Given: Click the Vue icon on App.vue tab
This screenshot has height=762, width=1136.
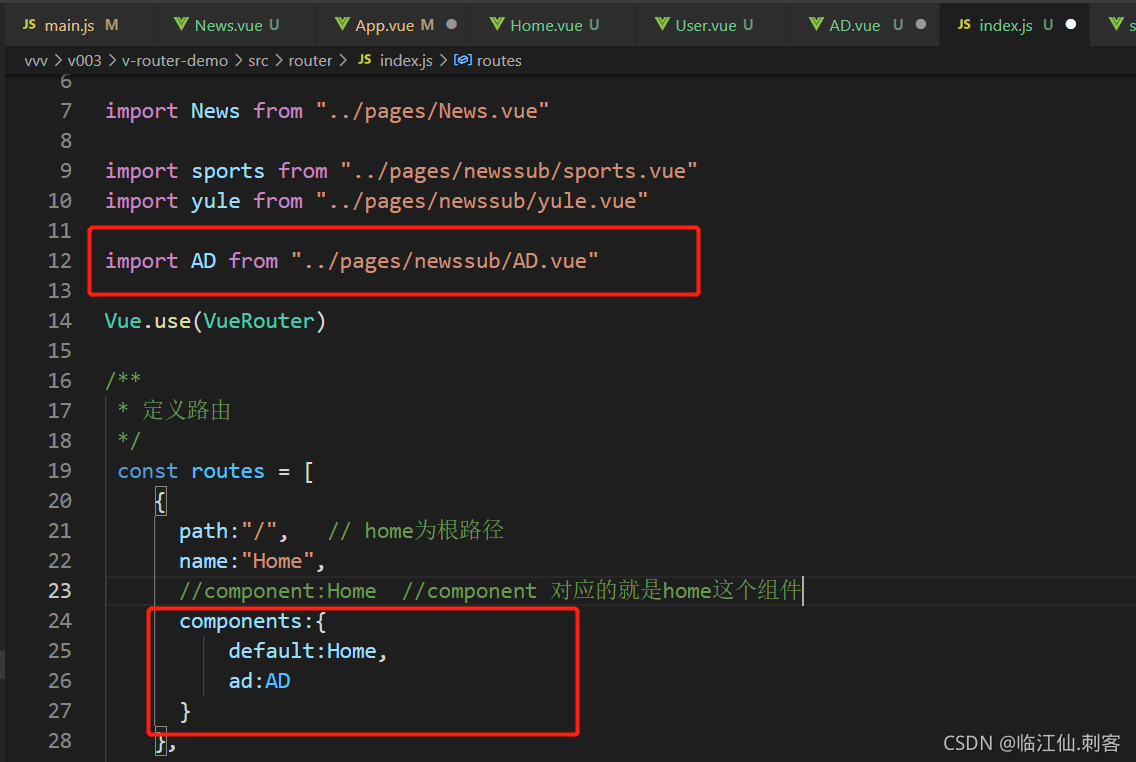Looking at the screenshot, I should tap(342, 25).
